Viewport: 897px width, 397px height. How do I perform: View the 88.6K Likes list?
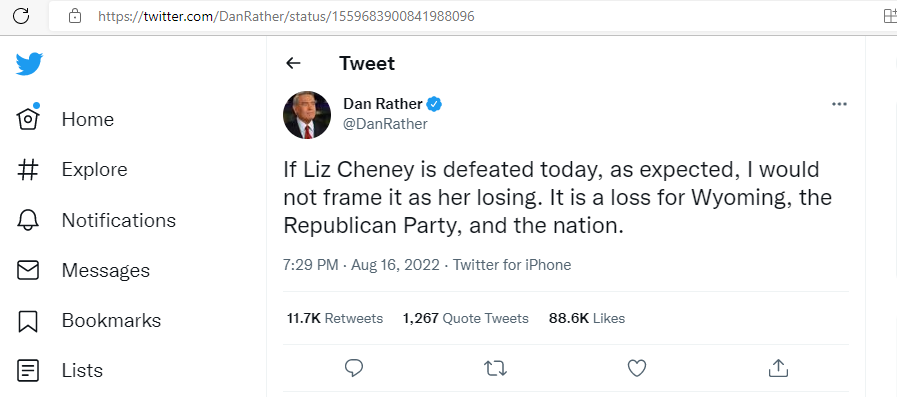pyautogui.click(x=587, y=318)
